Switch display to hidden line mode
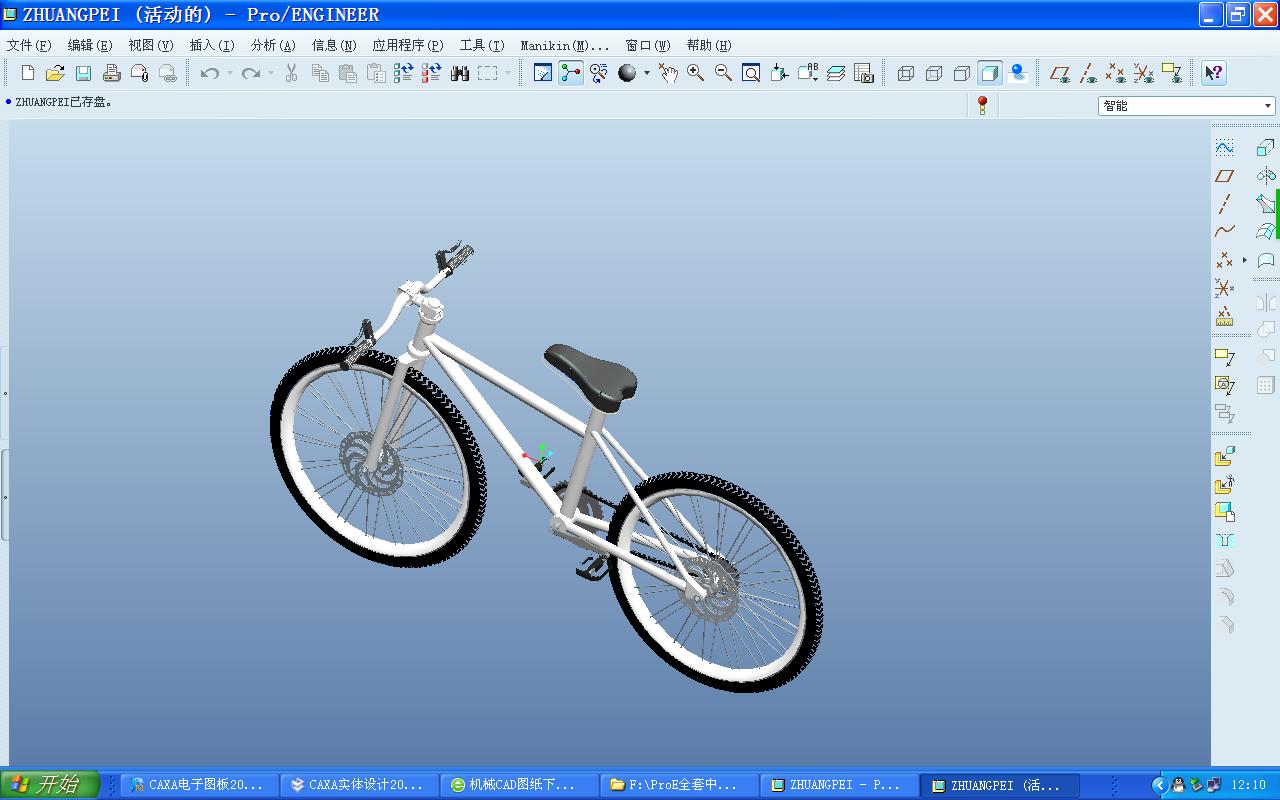This screenshot has width=1280, height=800. point(934,73)
